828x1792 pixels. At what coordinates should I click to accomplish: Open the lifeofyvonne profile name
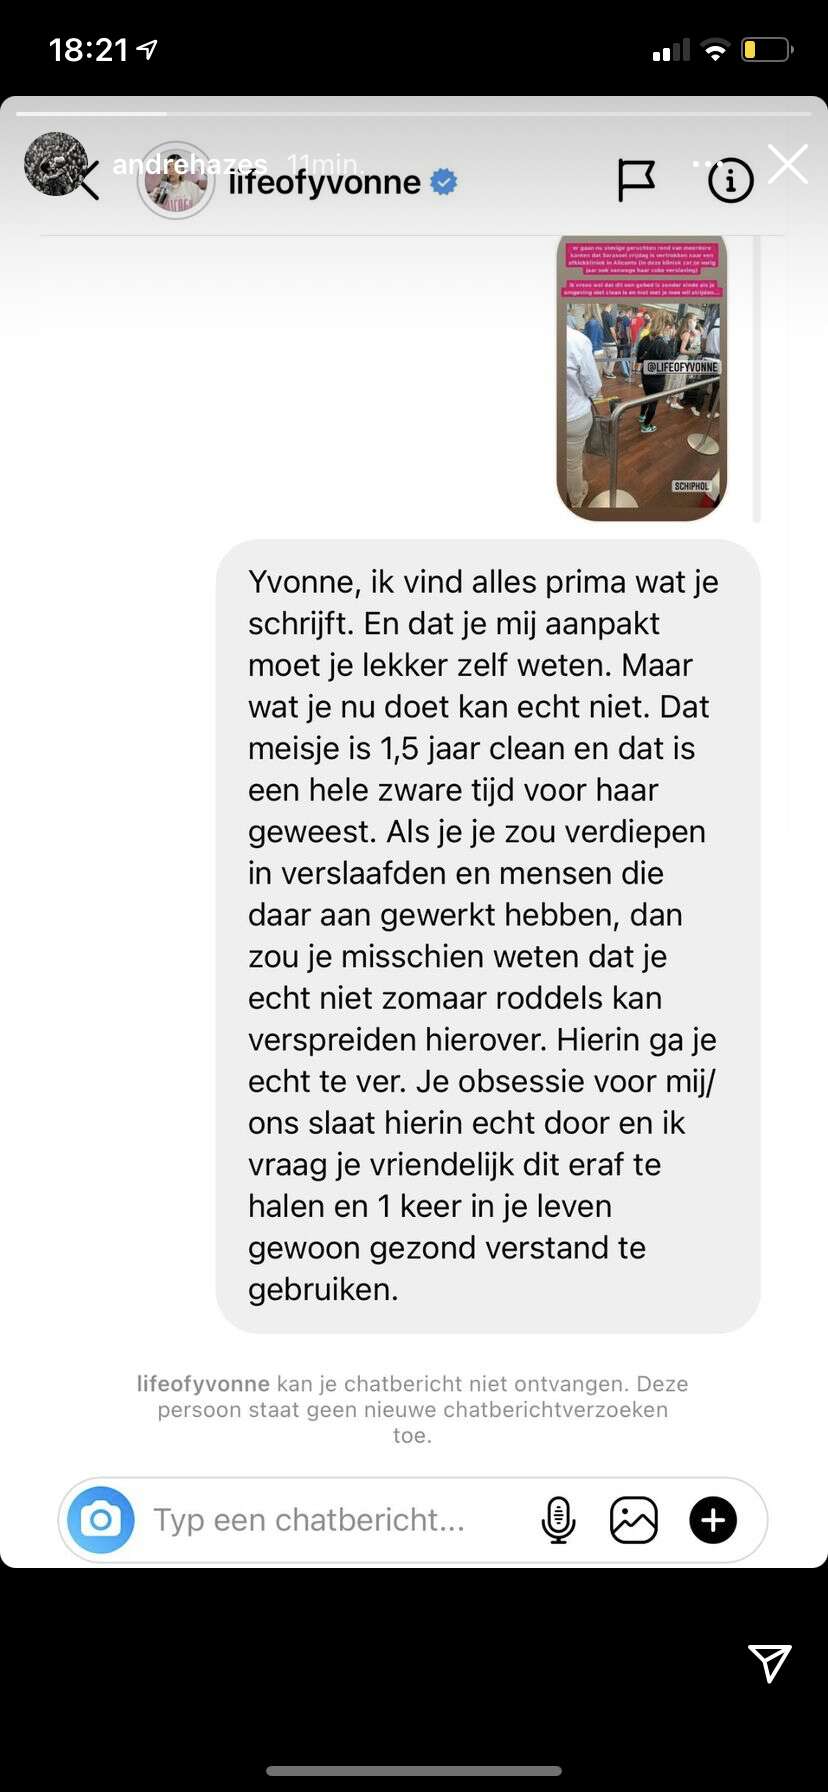324,182
